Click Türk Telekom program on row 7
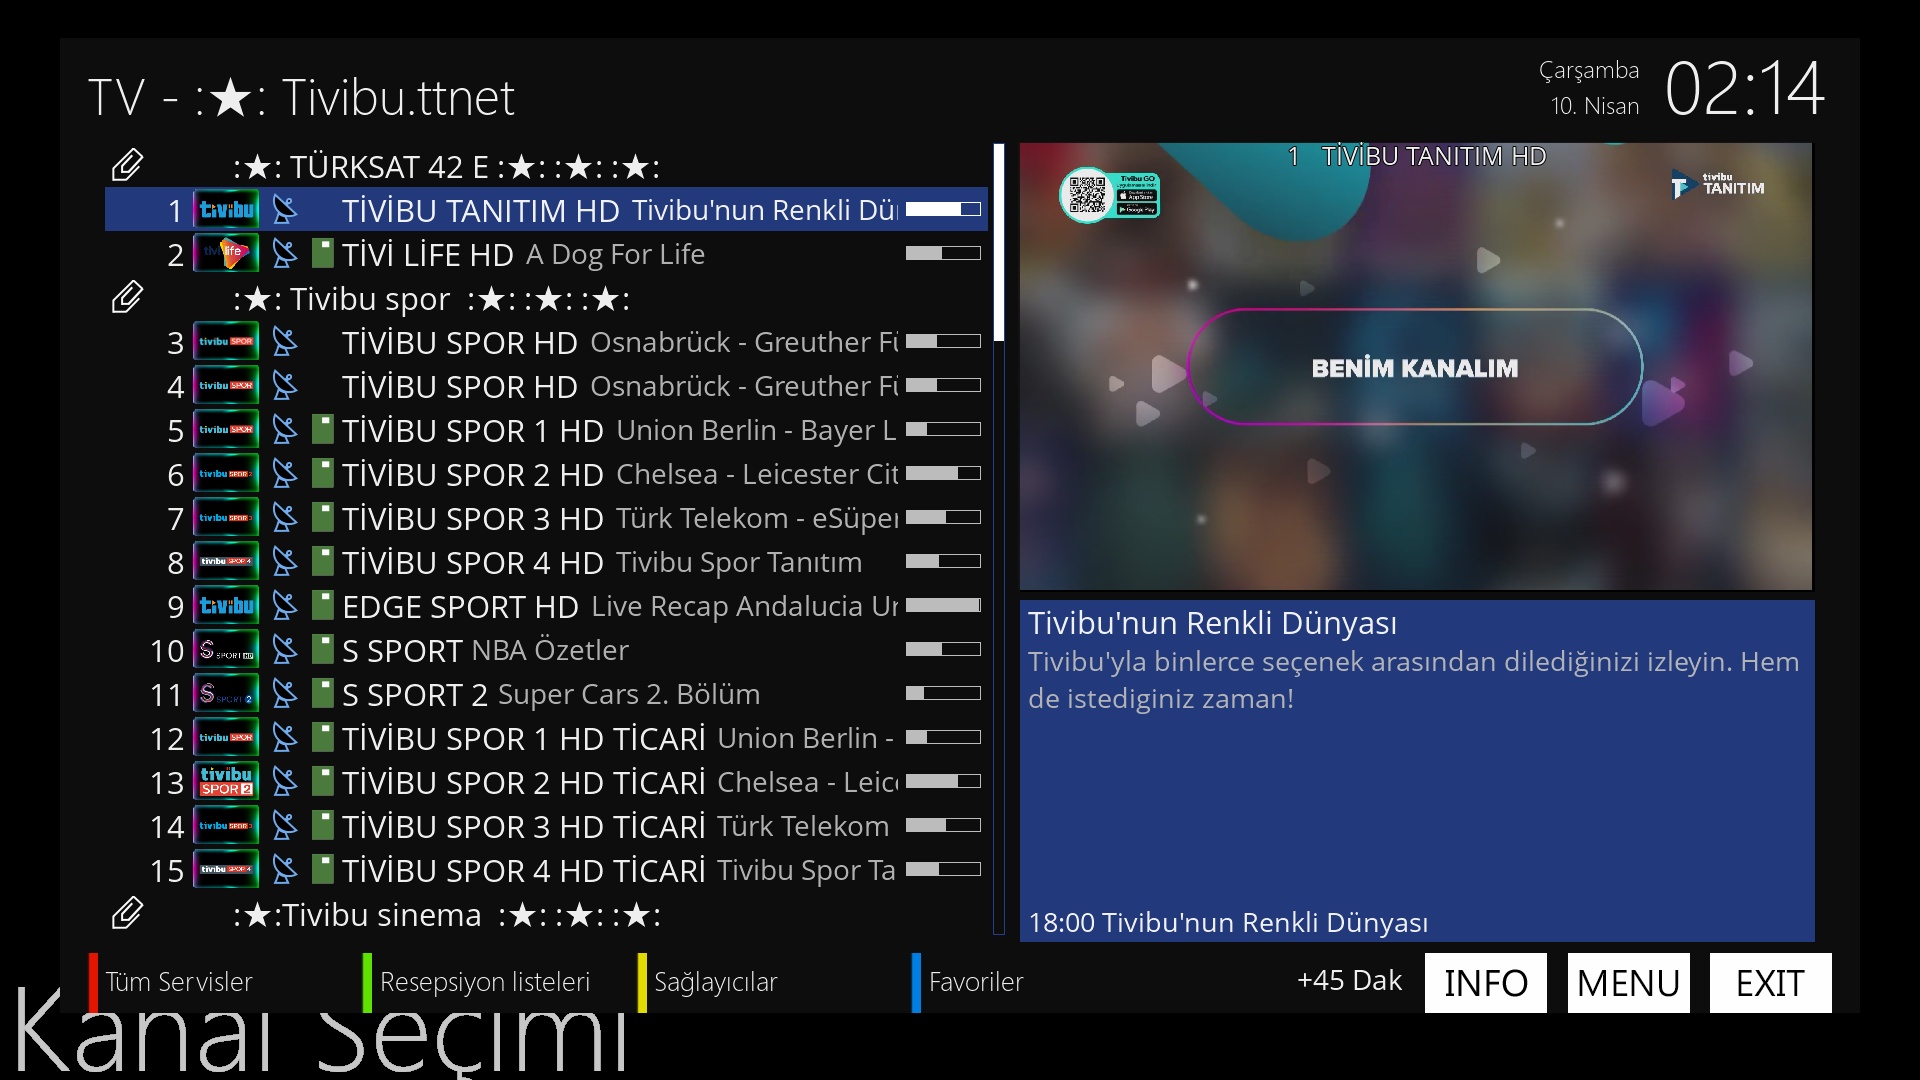This screenshot has height=1080, width=1920. pyautogui.click(x=757, y=518)
